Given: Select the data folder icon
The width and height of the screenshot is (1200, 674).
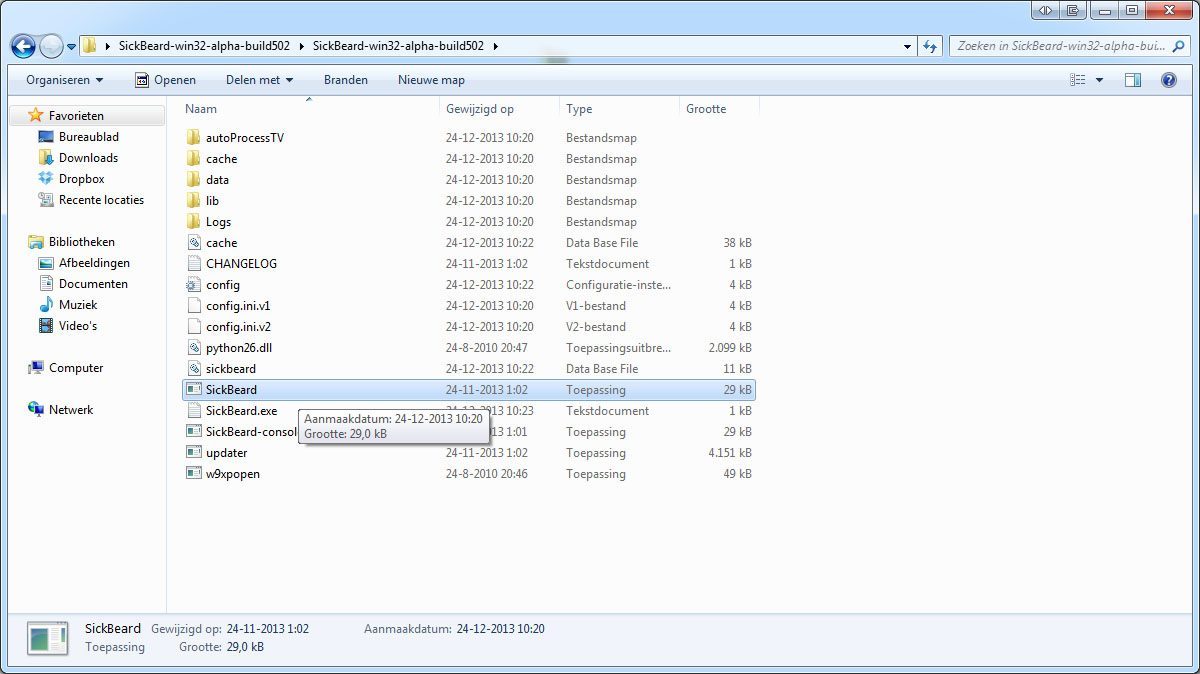Looking at the screenshot, I should [194, 180].
